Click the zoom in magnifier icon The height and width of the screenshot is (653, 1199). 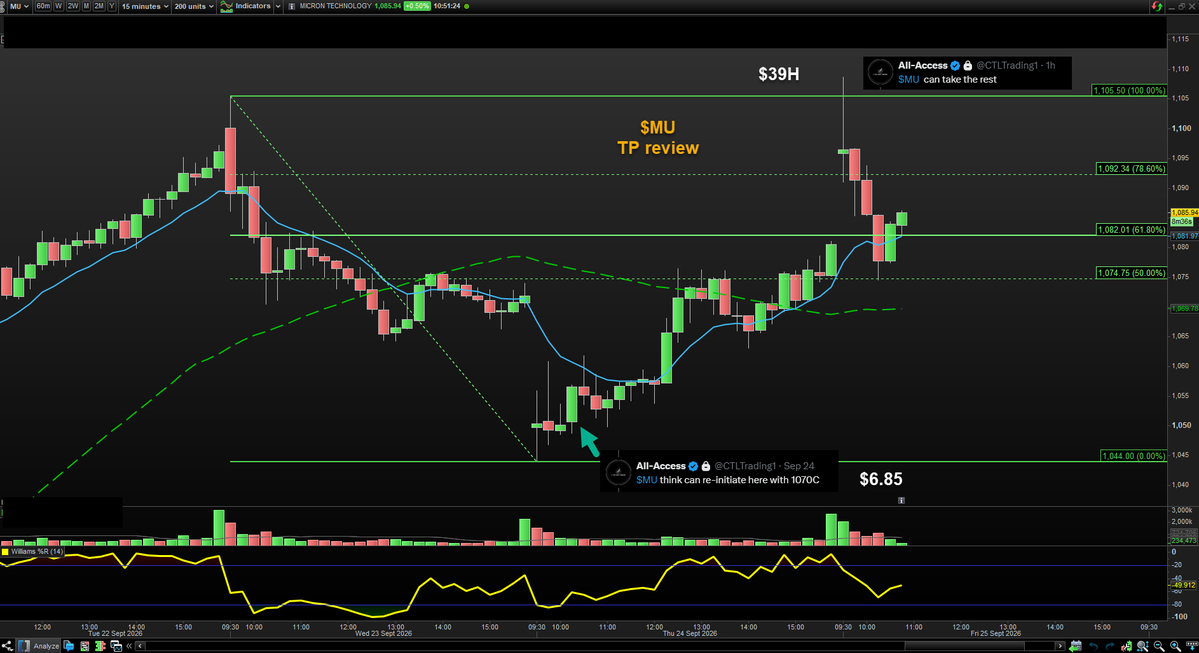coord(1175,646)
